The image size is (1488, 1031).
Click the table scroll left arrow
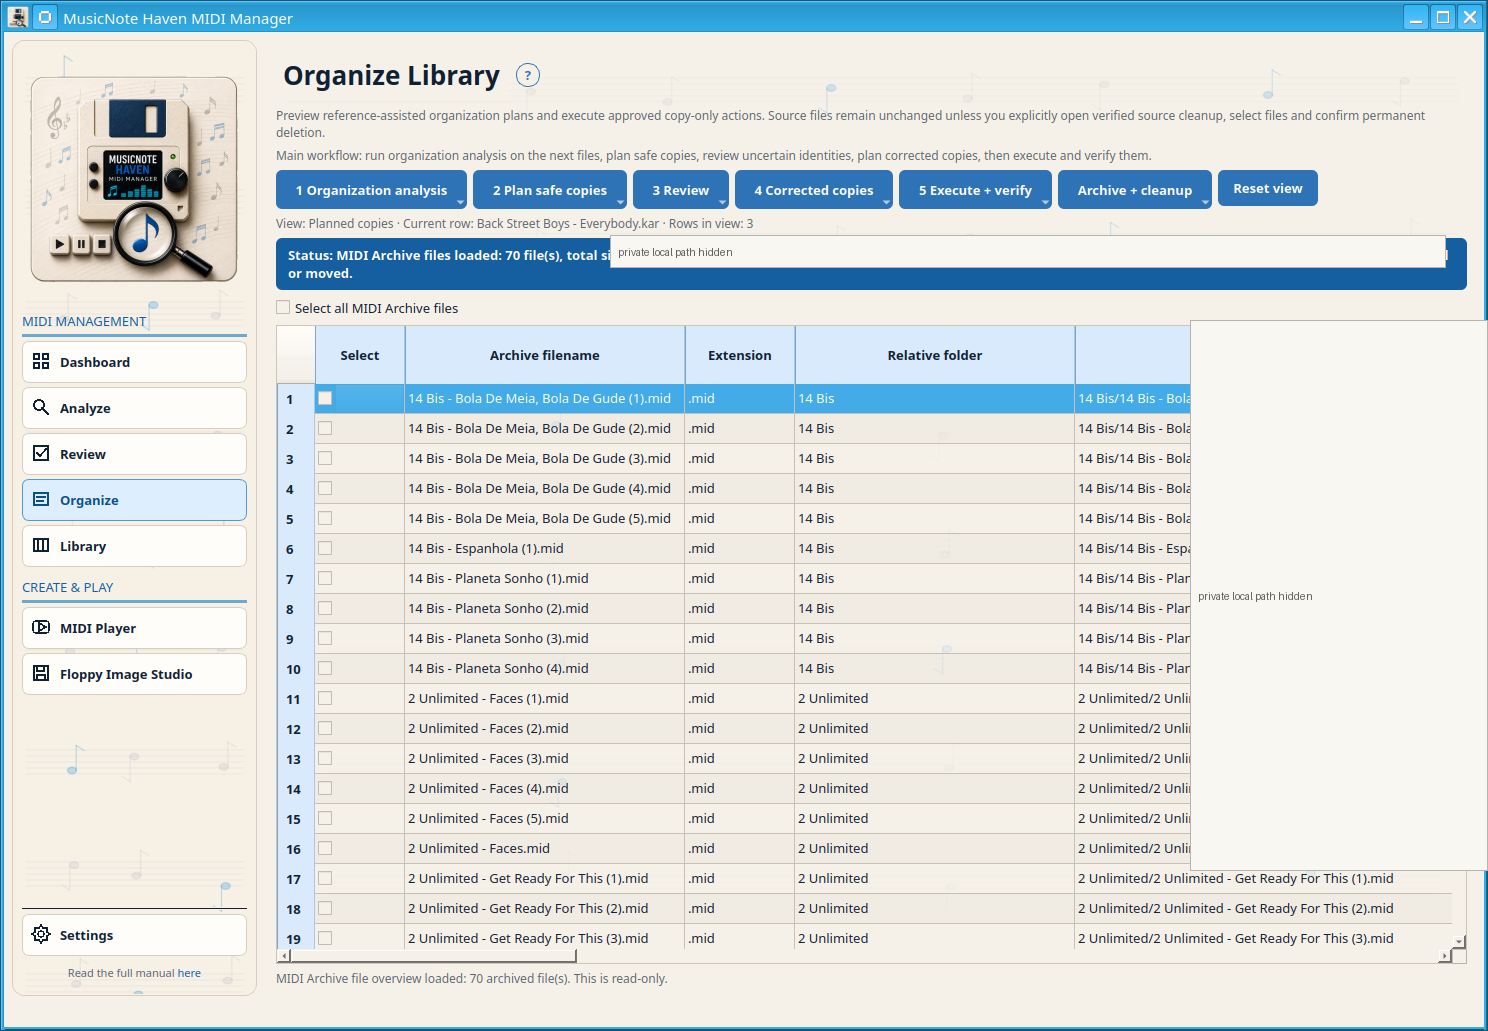pyautogui.click(x=284, y=956)
